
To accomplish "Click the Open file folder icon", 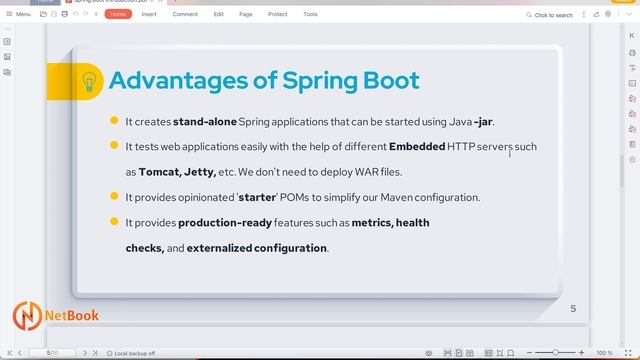I will [43, 14].
